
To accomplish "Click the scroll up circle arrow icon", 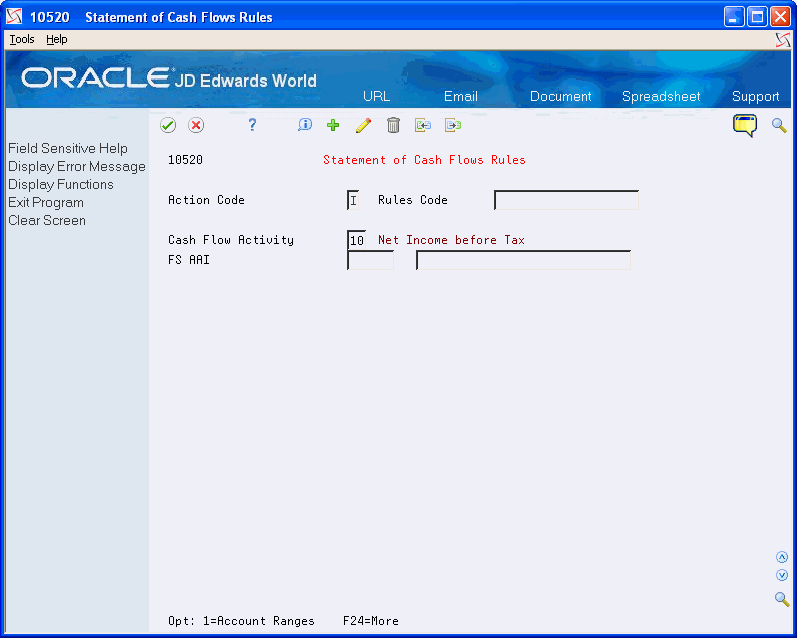I will [x=782, y=557].
